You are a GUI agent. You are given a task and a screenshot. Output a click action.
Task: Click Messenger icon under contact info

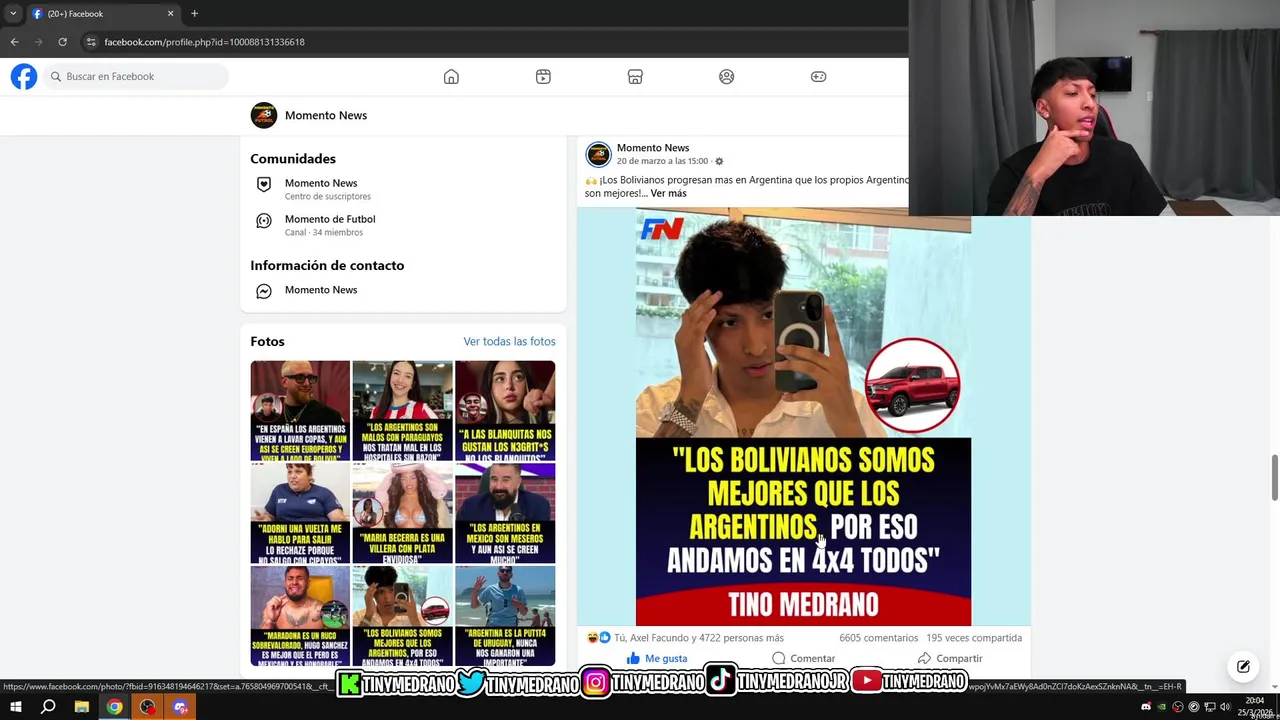point(264,291)
